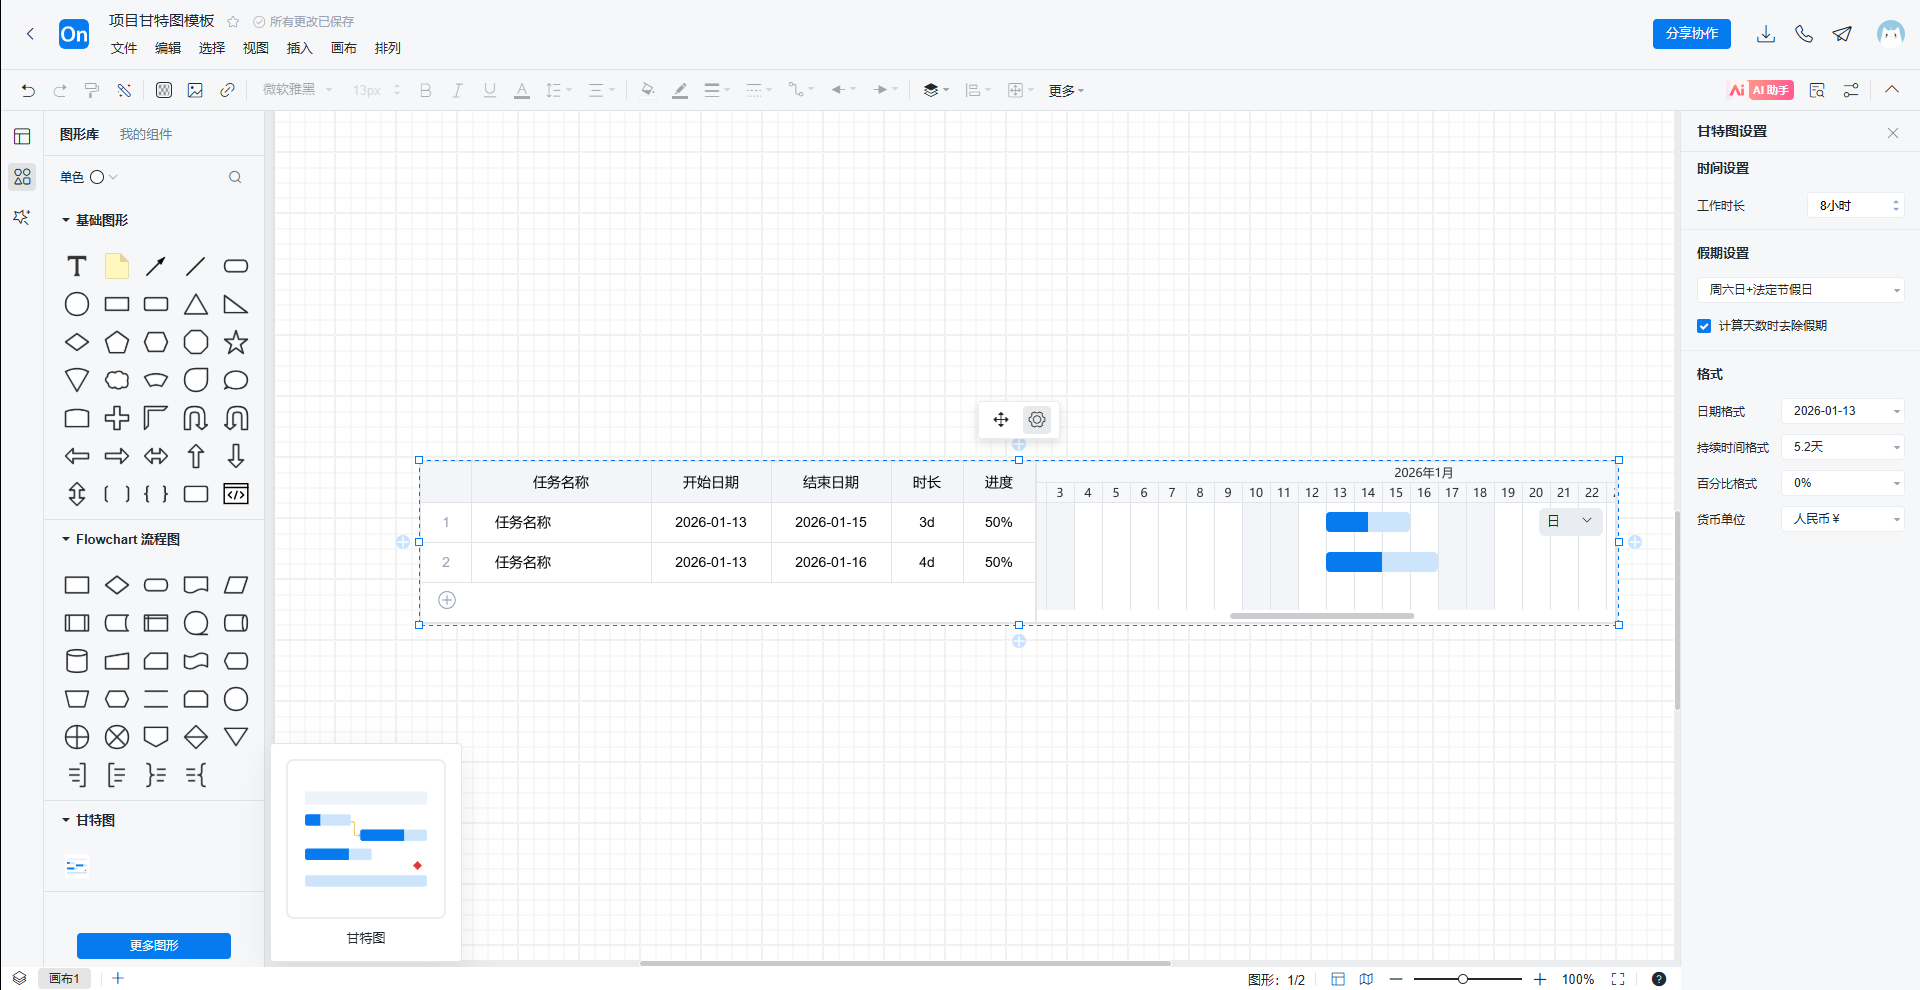Collapse the Flowchart 流程图 section
The height and width of the screenshot is (990, 1920).
[66, 539]
